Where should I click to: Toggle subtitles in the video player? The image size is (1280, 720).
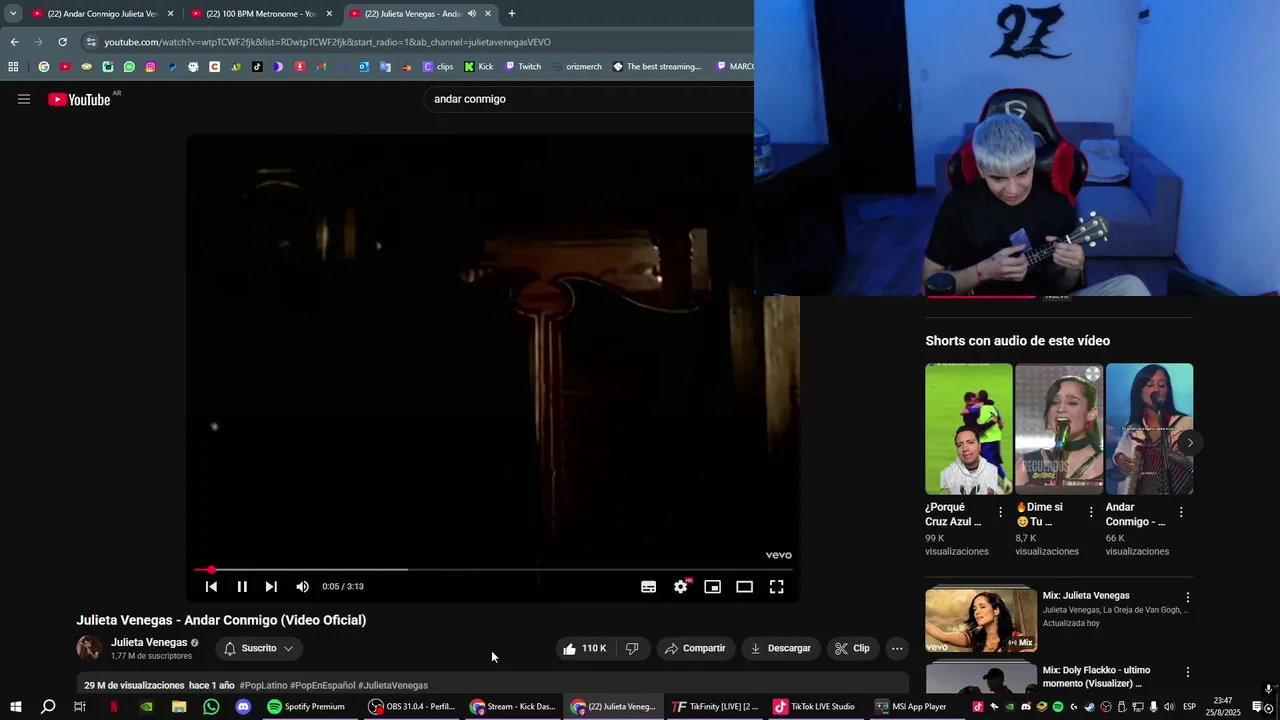coord(649,587)
